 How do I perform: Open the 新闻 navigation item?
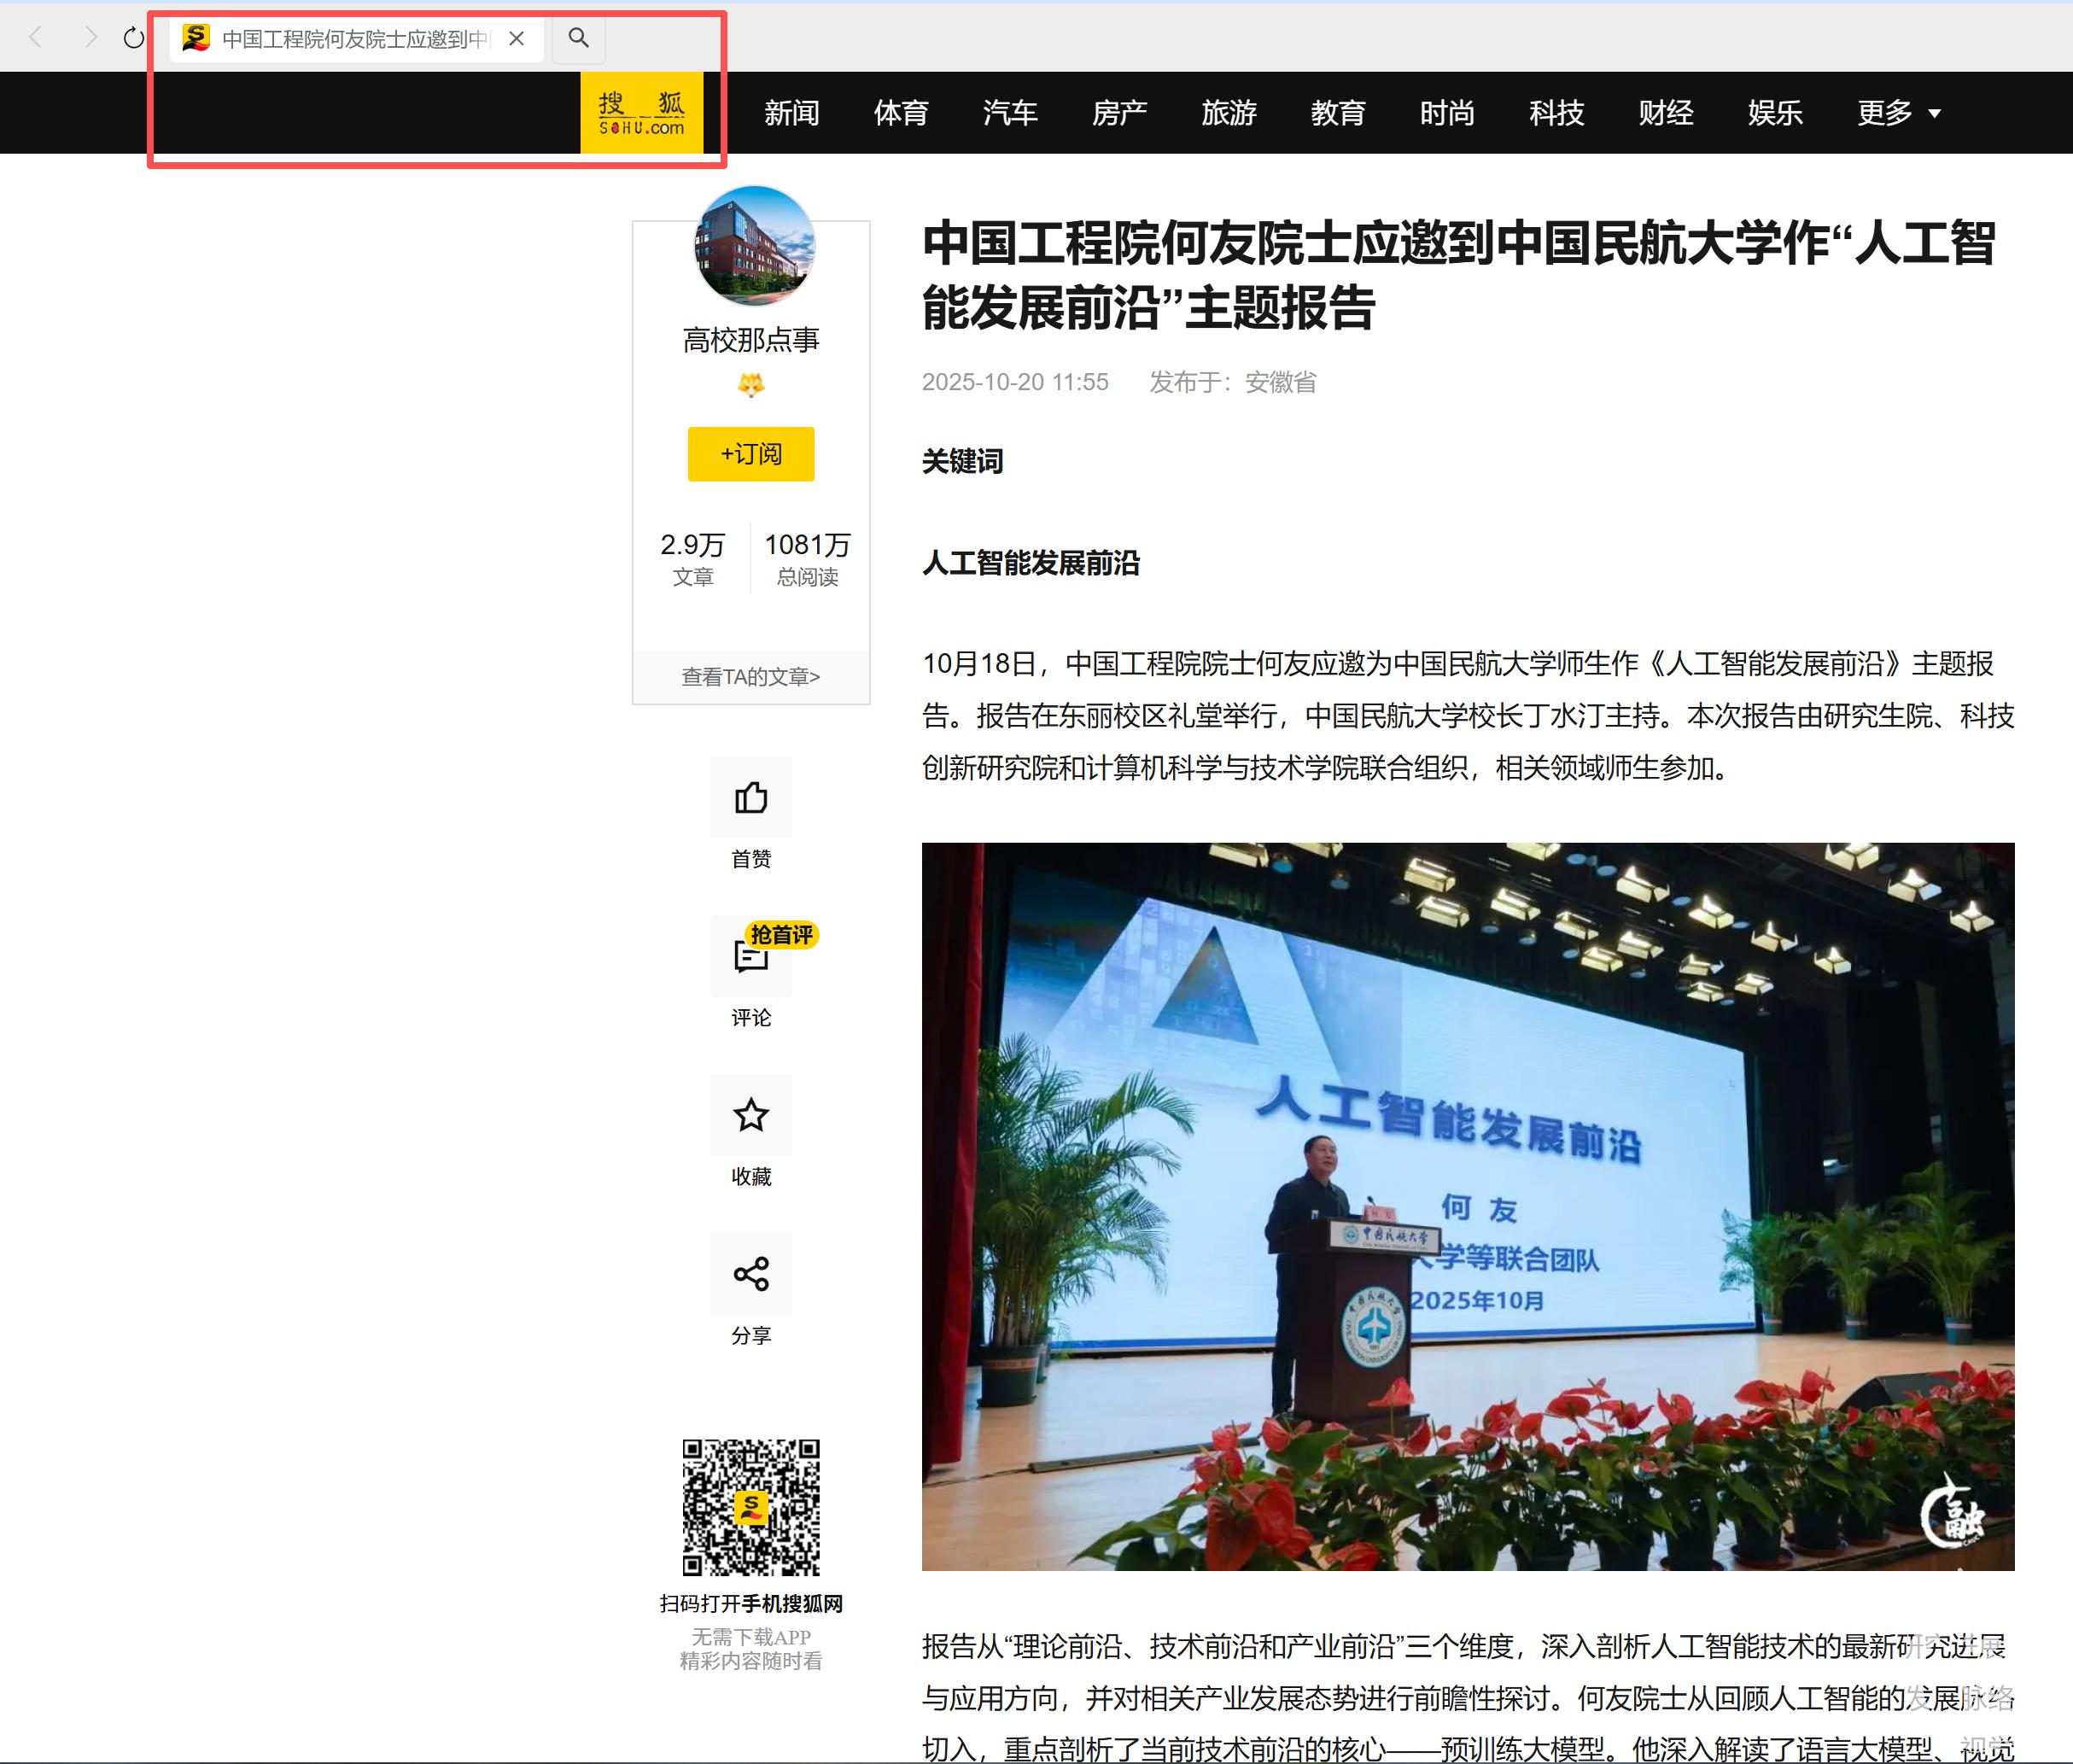791,113
